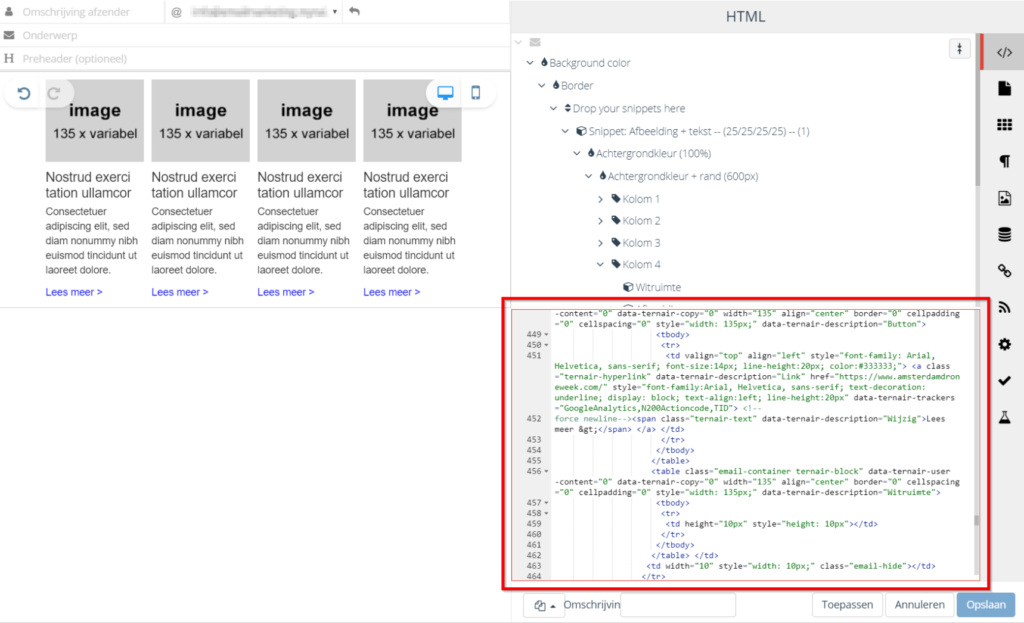This screenshot has width=1024, height=623.
Task: Click the reply arrow icon next to sender address
Action: [x=354, y=11]
